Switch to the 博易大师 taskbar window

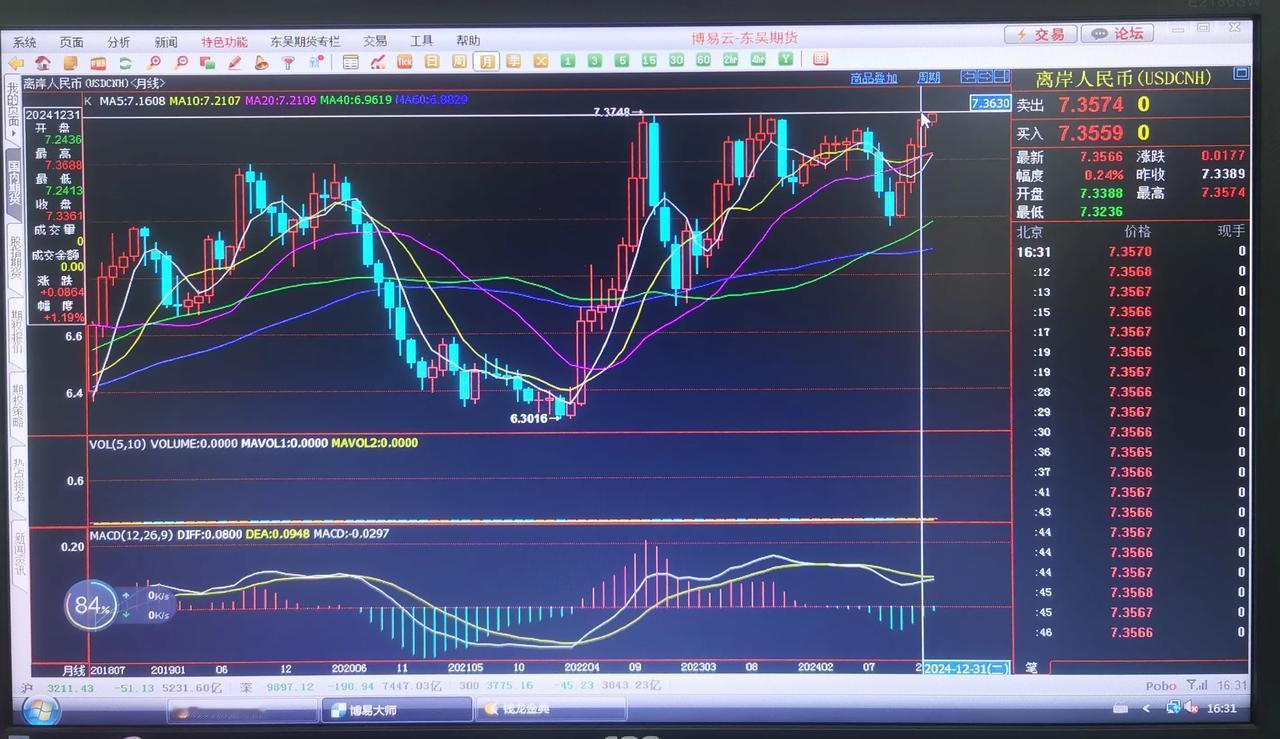coord(397,710)
